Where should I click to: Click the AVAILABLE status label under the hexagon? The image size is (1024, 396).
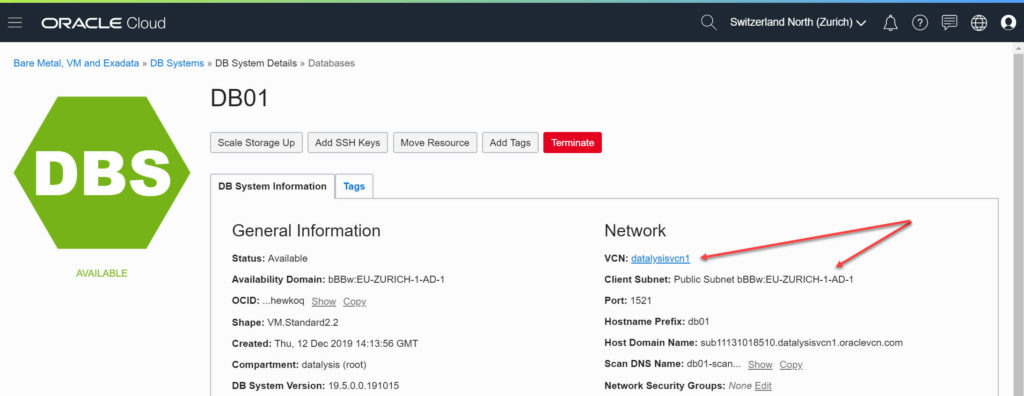point(102,273)
